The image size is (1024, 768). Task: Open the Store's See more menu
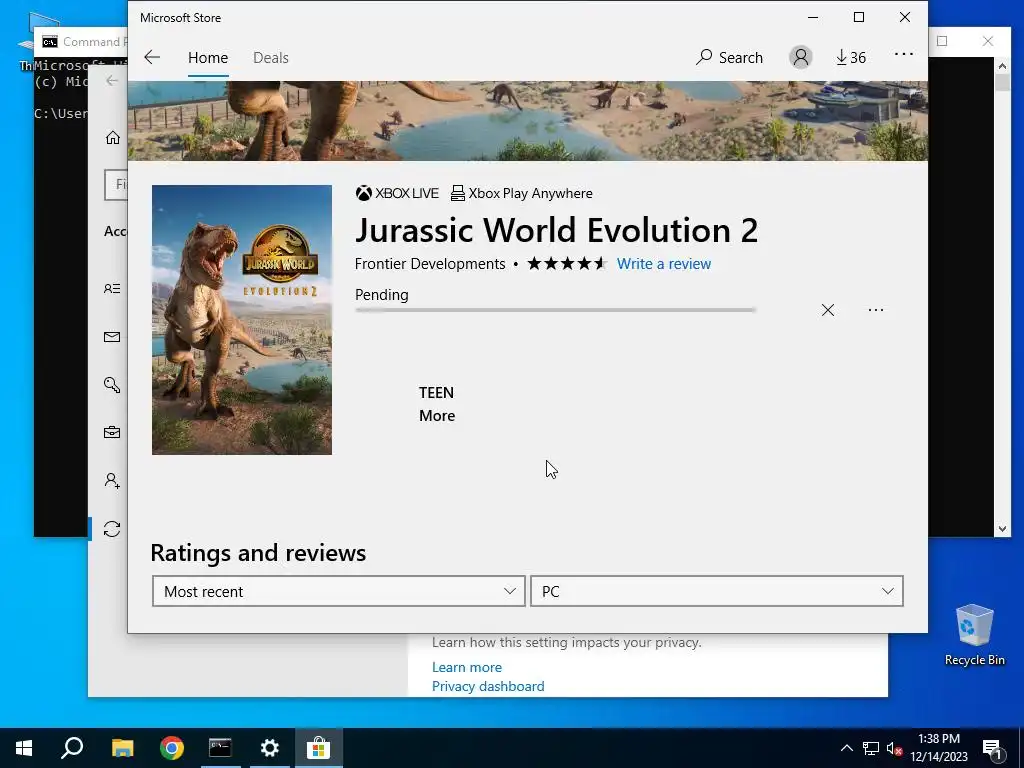[904, 54]
